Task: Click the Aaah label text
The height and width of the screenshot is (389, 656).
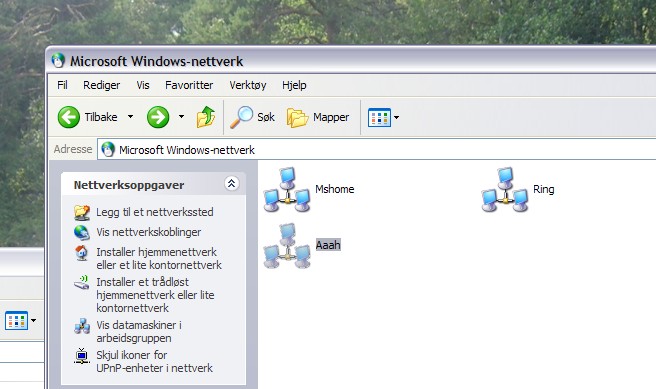Action: click(x=328, y=245)
